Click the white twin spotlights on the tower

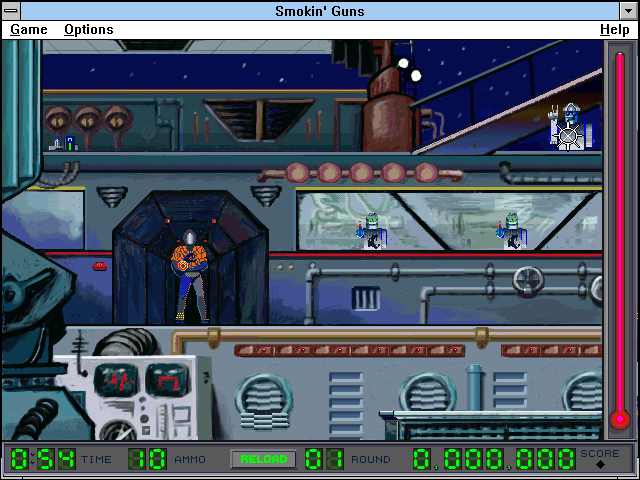(408, 69)
